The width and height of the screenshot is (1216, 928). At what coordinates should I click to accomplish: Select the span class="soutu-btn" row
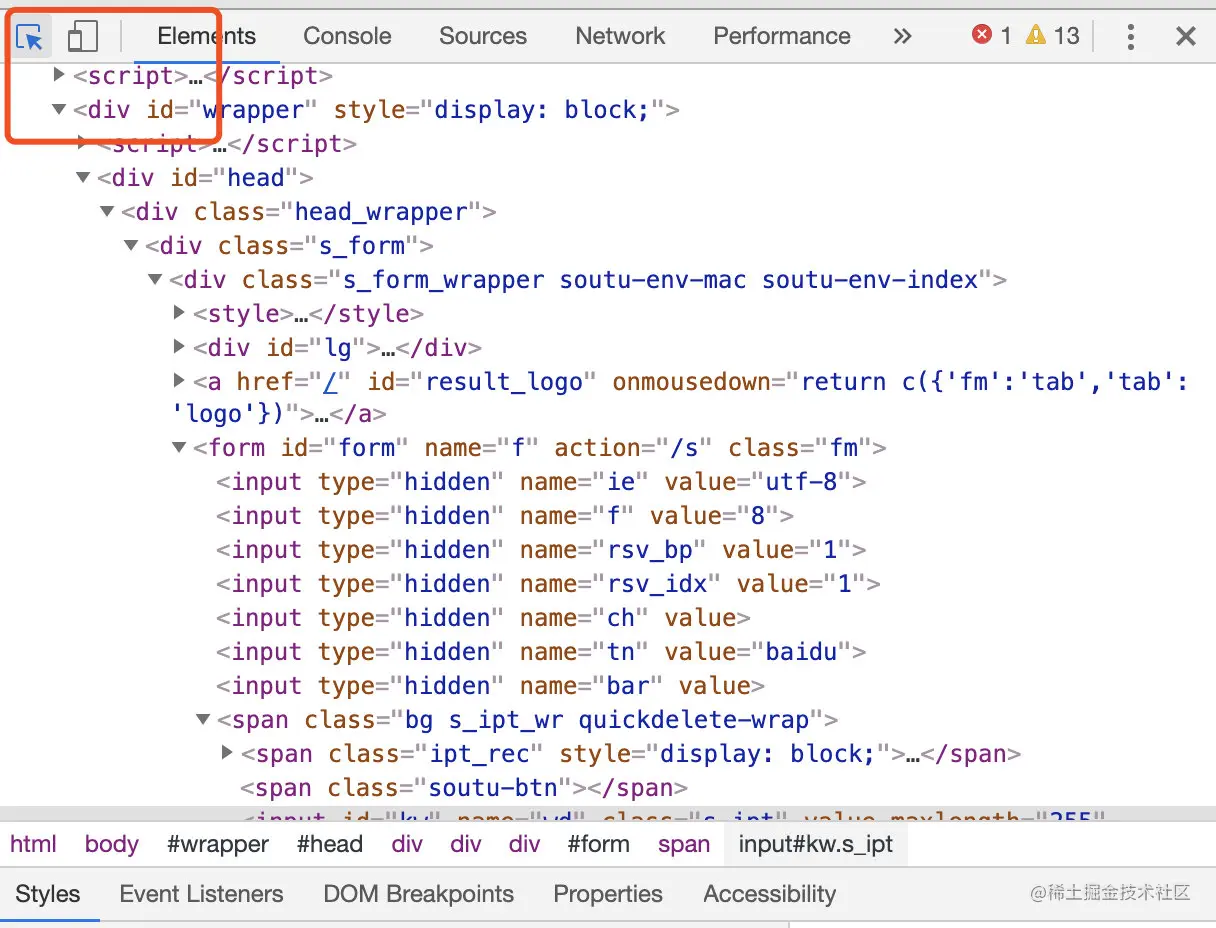[464, 788]
